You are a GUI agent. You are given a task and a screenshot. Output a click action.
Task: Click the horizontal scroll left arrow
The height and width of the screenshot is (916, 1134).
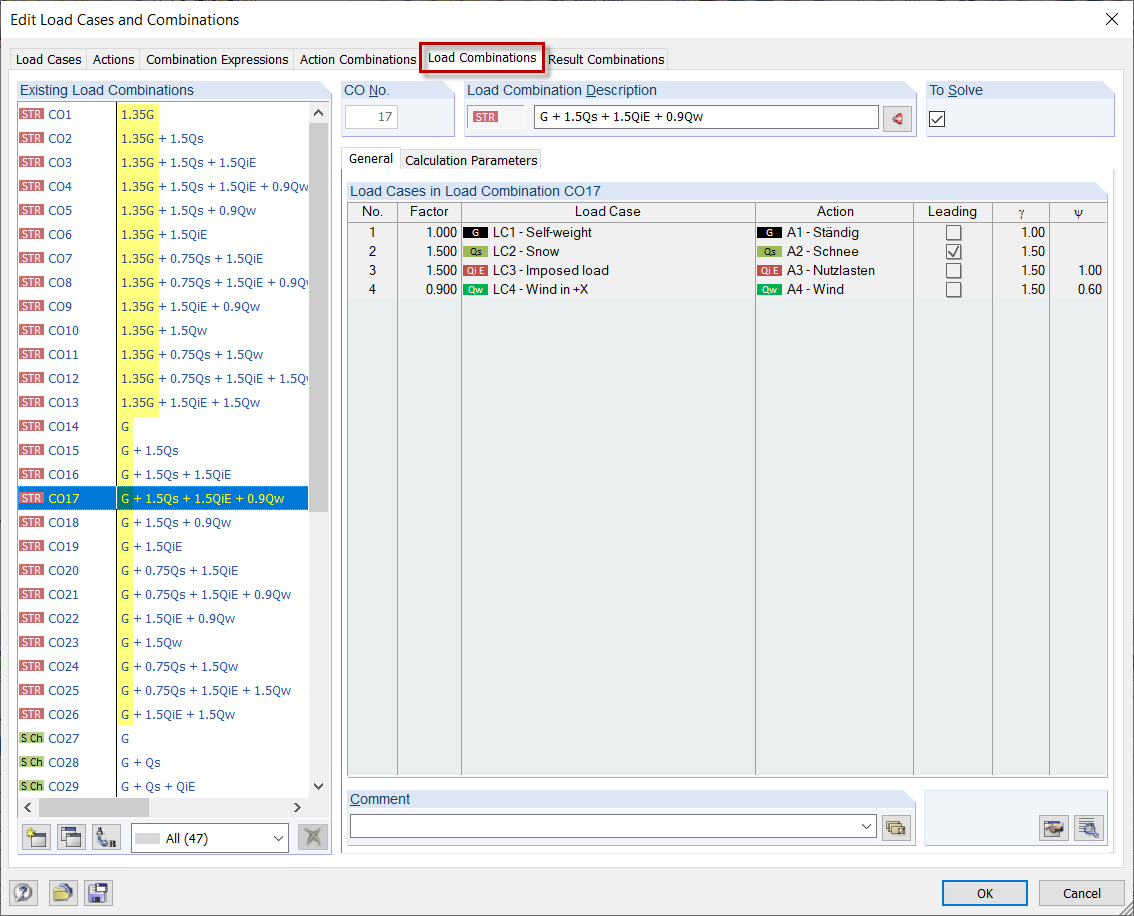coord(28,807)
